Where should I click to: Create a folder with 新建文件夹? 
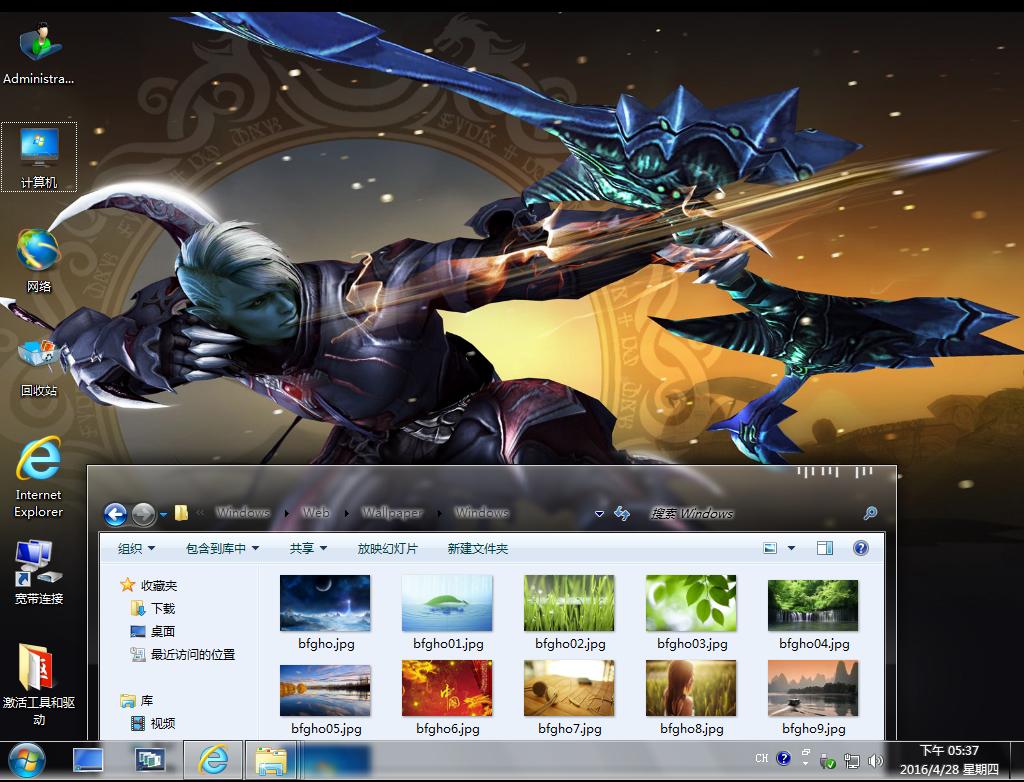[477, 549]
